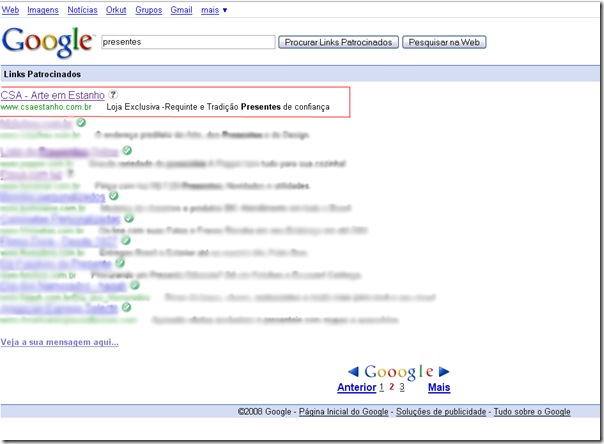The image size is (604, 444).
Task: Click the Google logo
Action: point(48,42)
